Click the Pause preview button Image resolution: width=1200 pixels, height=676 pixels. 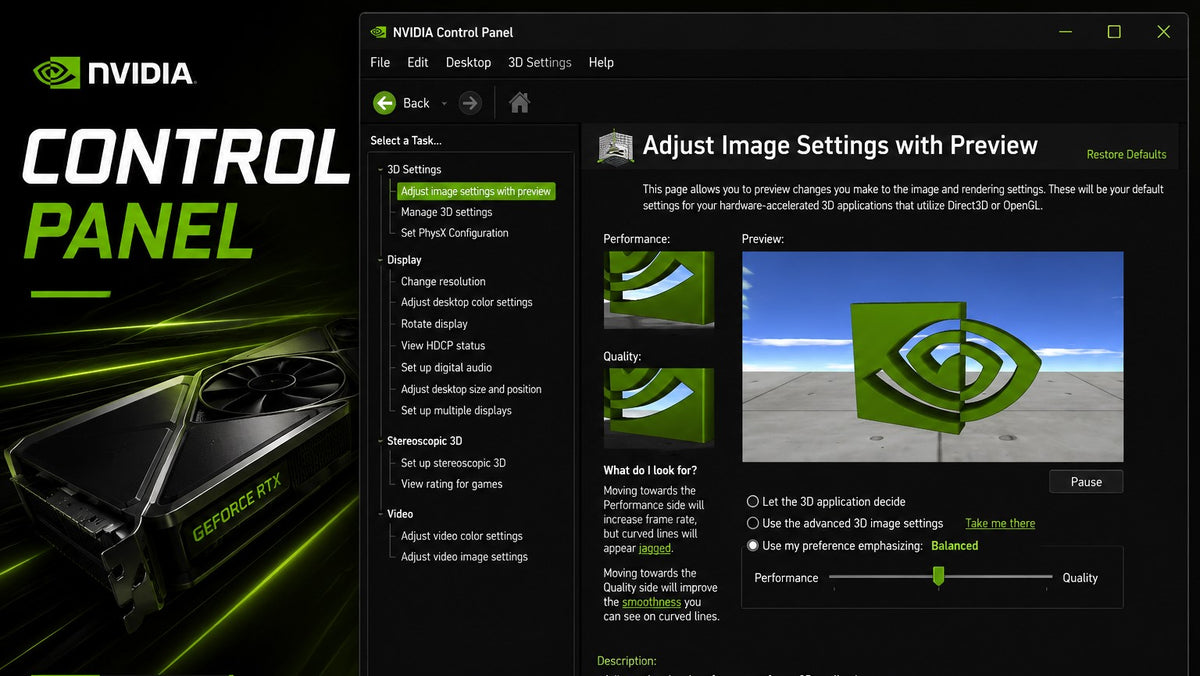coord(1086,482)
